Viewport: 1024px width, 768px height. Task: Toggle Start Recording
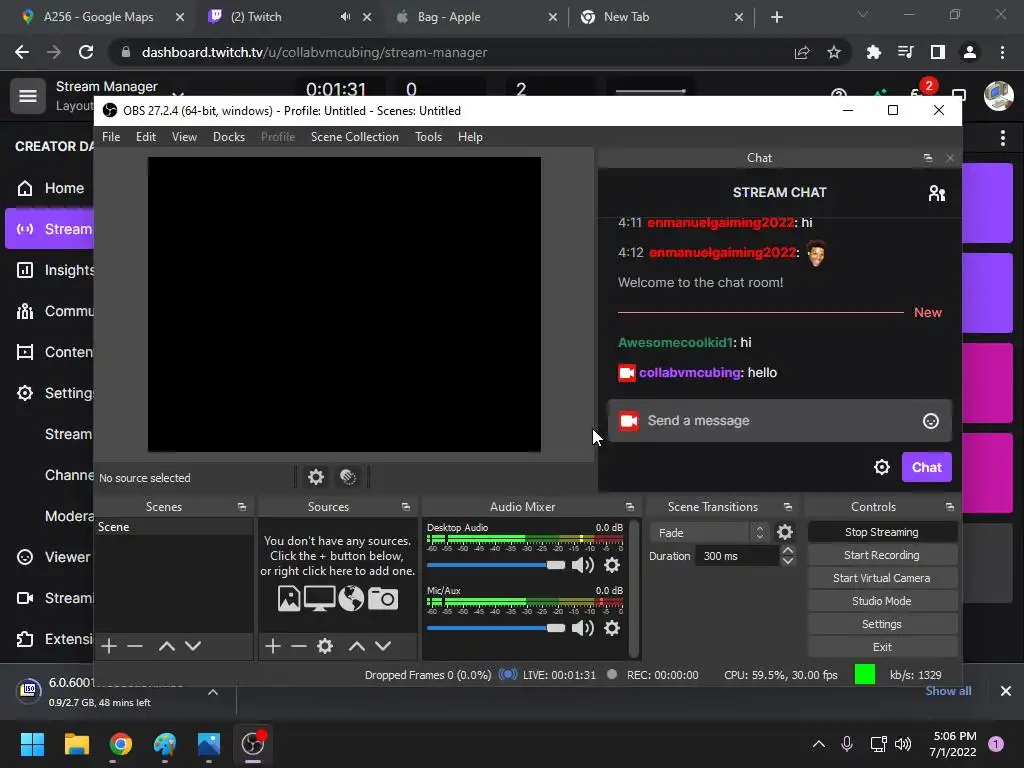click(x=882, y=555)
